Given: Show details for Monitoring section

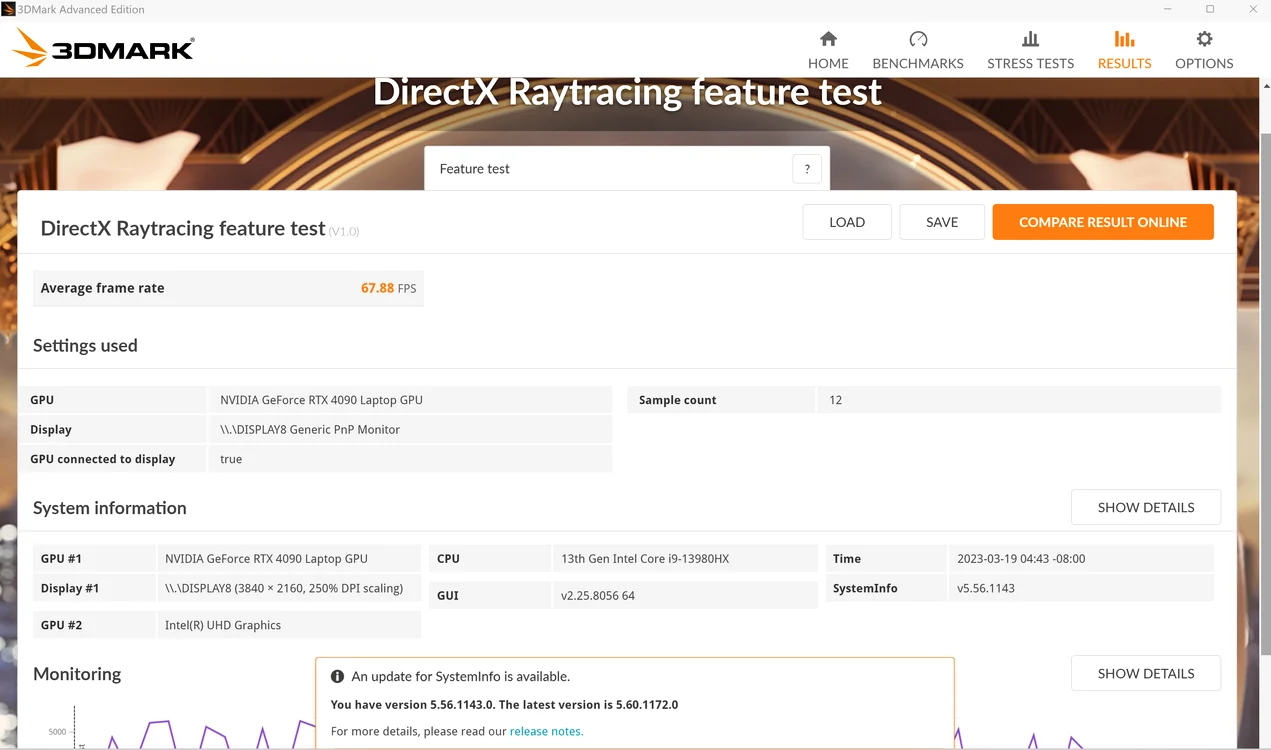Looking at the screenshot, I should point(1146,673).
